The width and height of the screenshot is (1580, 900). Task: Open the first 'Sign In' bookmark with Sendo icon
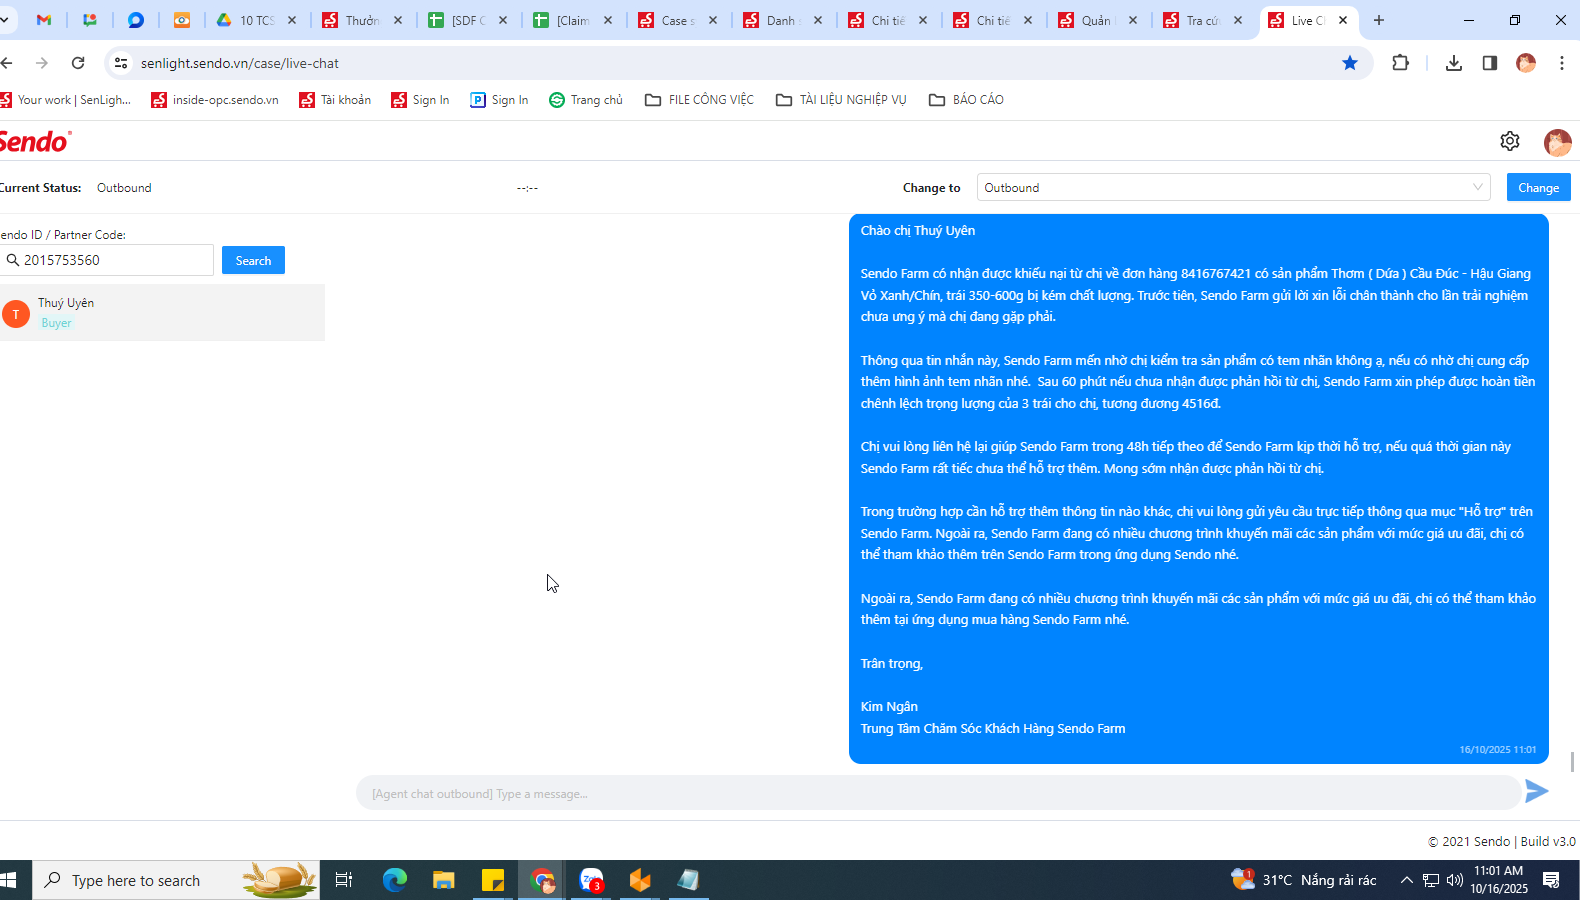pos(420,100)
